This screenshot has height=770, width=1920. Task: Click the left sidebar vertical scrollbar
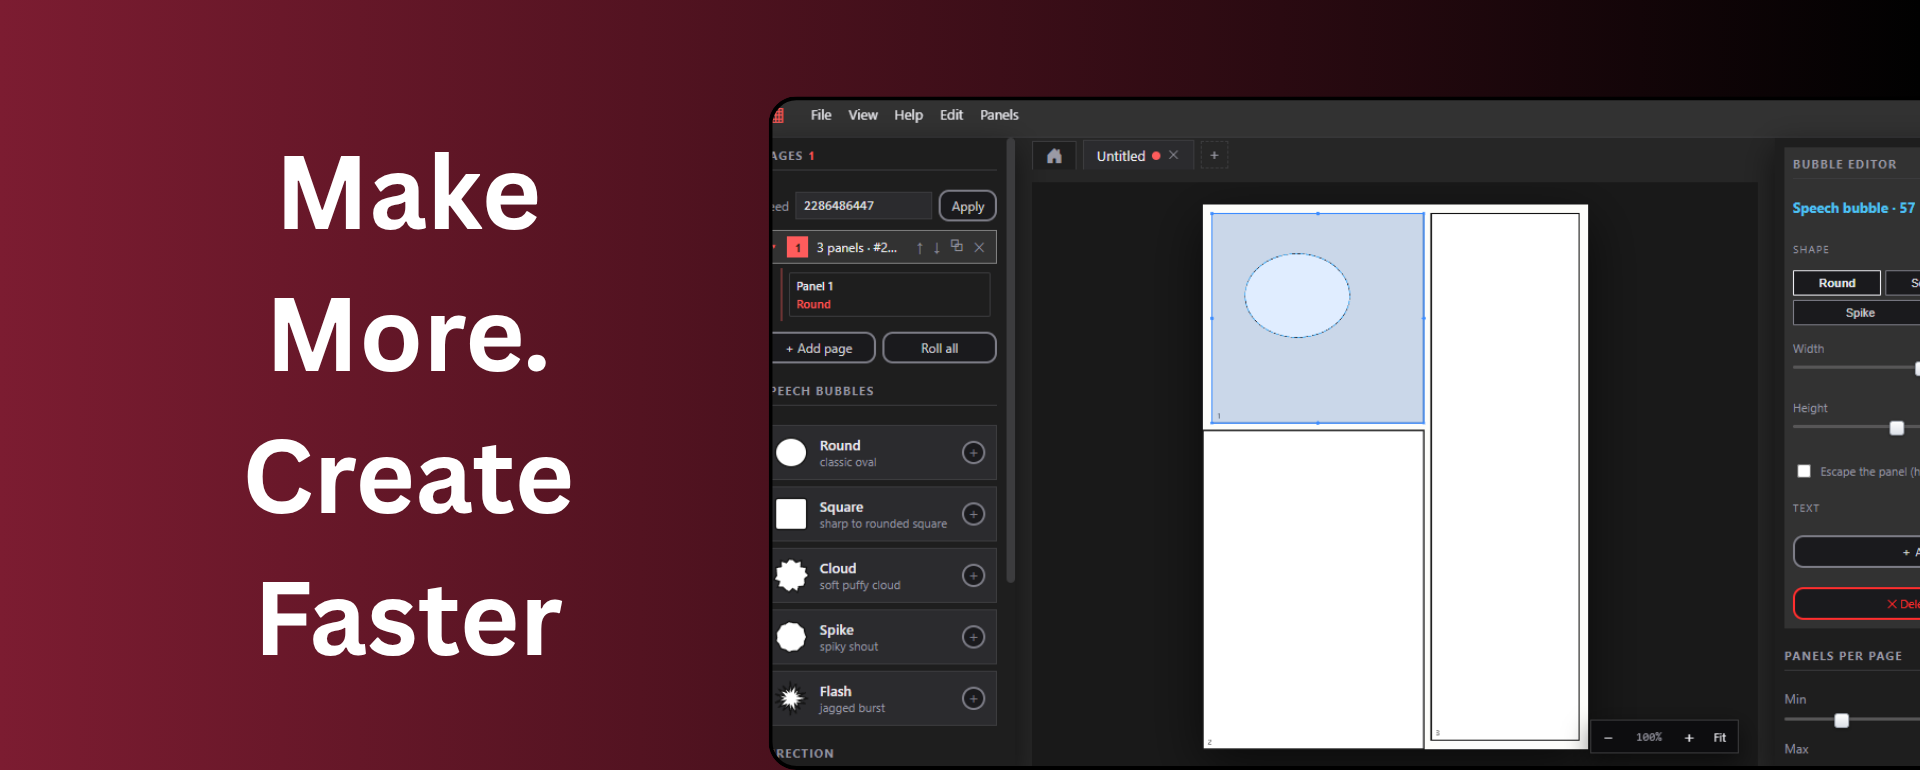click(x=1011, y=360)
